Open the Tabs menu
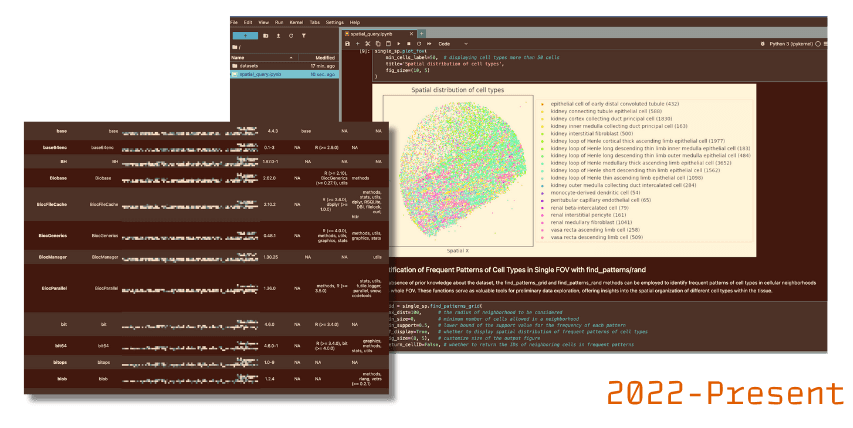 315,22
